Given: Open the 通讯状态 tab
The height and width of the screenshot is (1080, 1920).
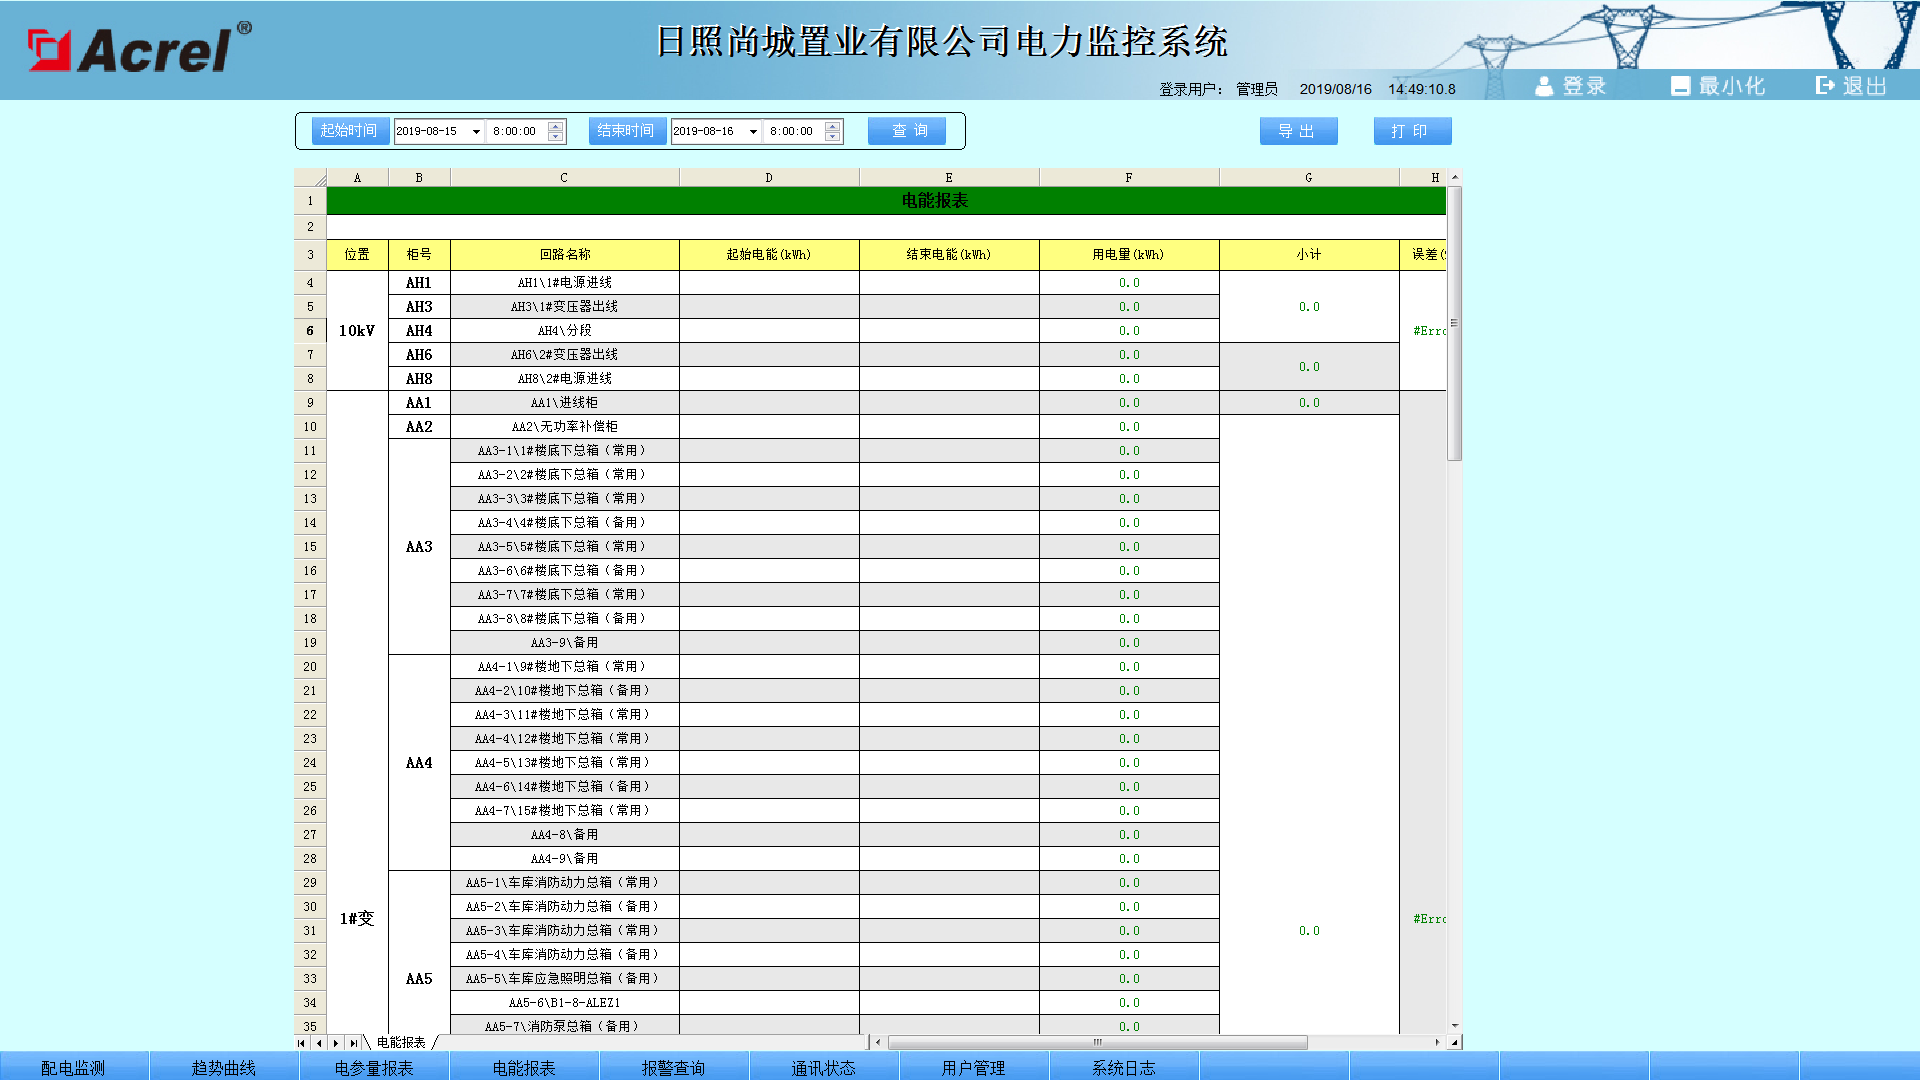Looking at the screenshot, I should tap(824, 1067).
